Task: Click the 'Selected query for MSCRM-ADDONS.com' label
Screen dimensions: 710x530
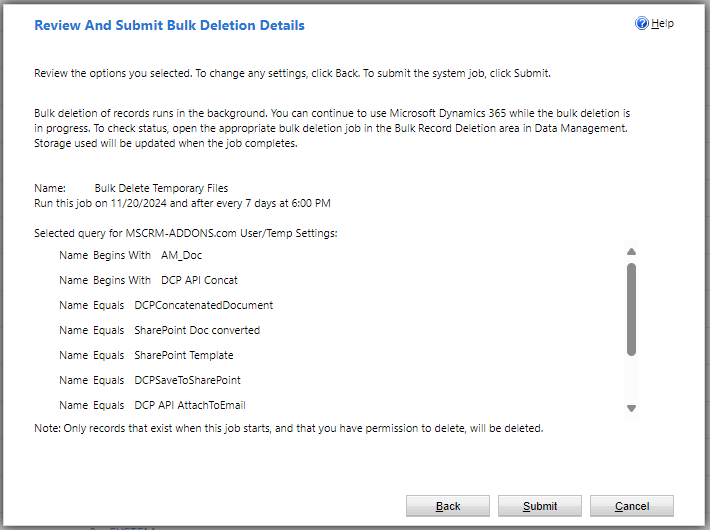Action: (x=186, y=233)
